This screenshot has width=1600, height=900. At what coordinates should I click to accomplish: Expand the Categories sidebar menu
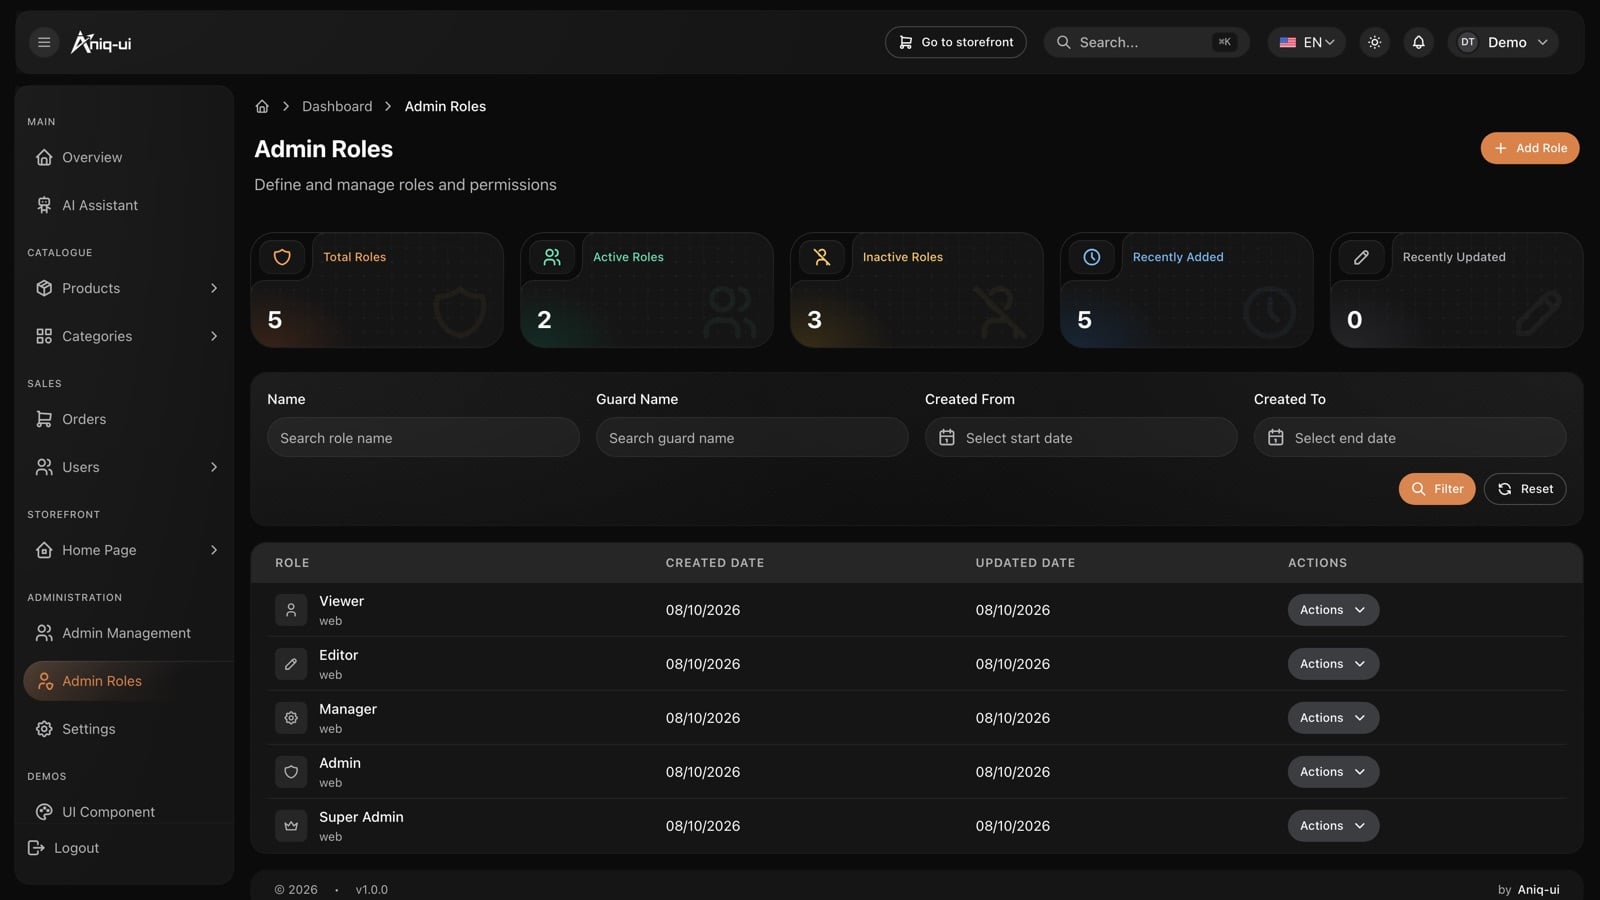point(127,336)
